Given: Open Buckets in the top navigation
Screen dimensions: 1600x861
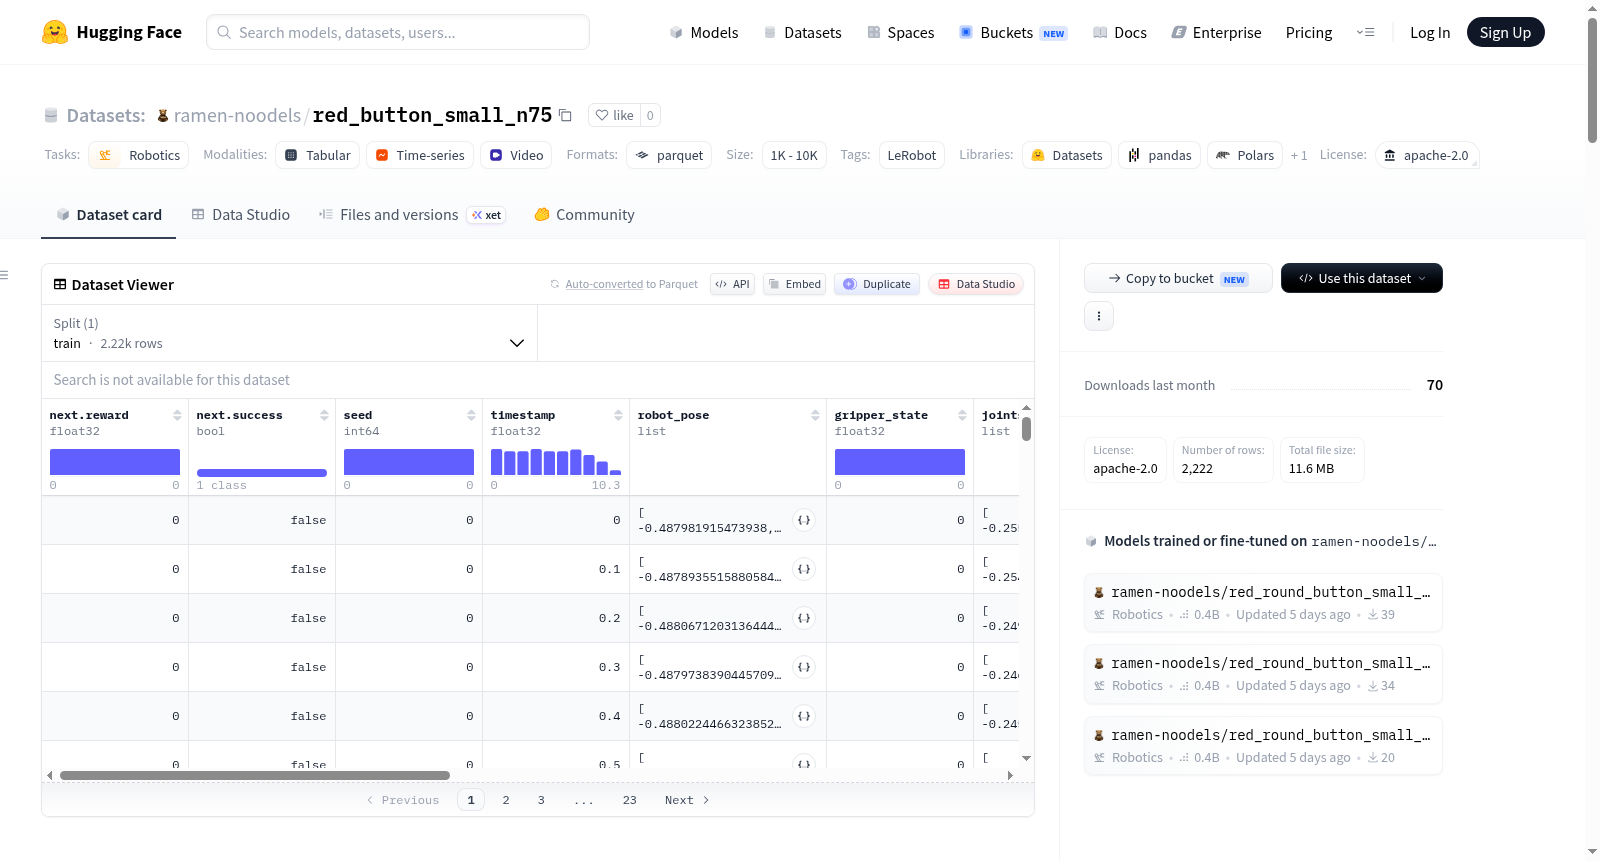Looking at the screenshot, I should (1013, 33).
